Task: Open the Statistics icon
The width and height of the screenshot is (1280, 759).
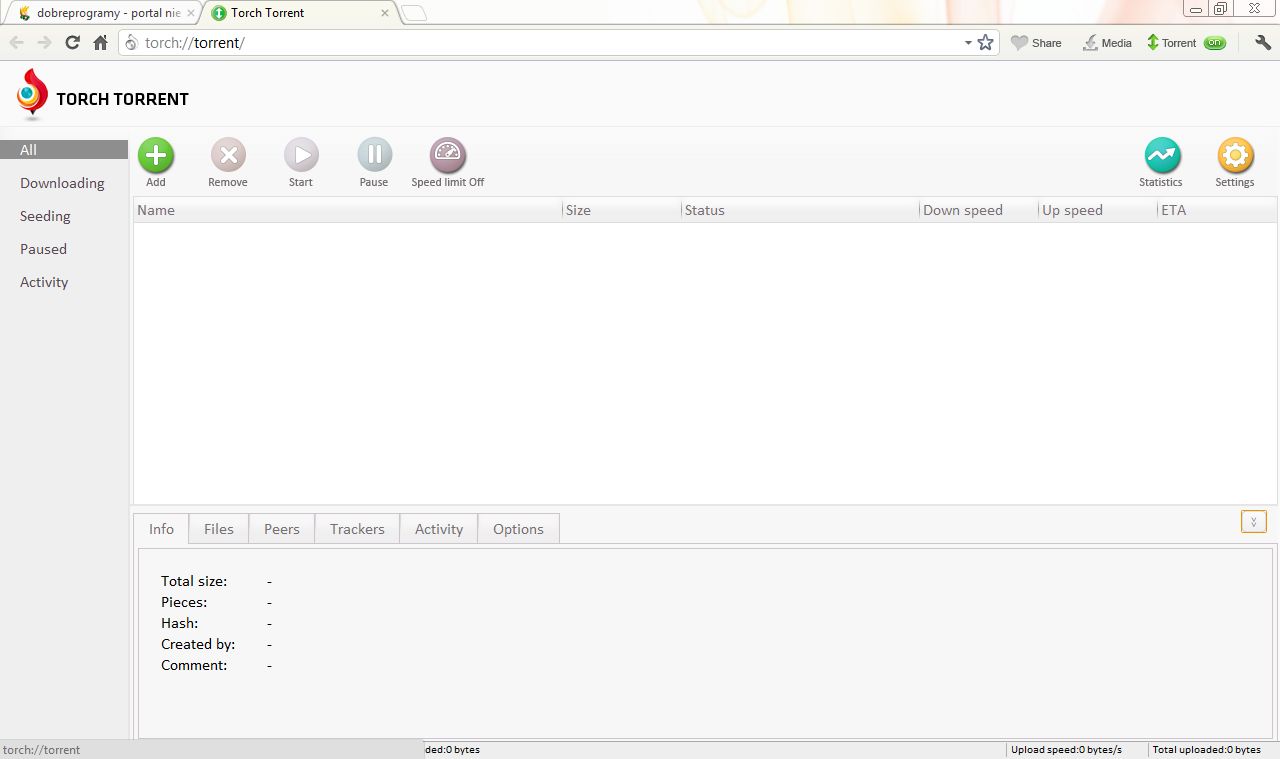Action: point(1162,155)
